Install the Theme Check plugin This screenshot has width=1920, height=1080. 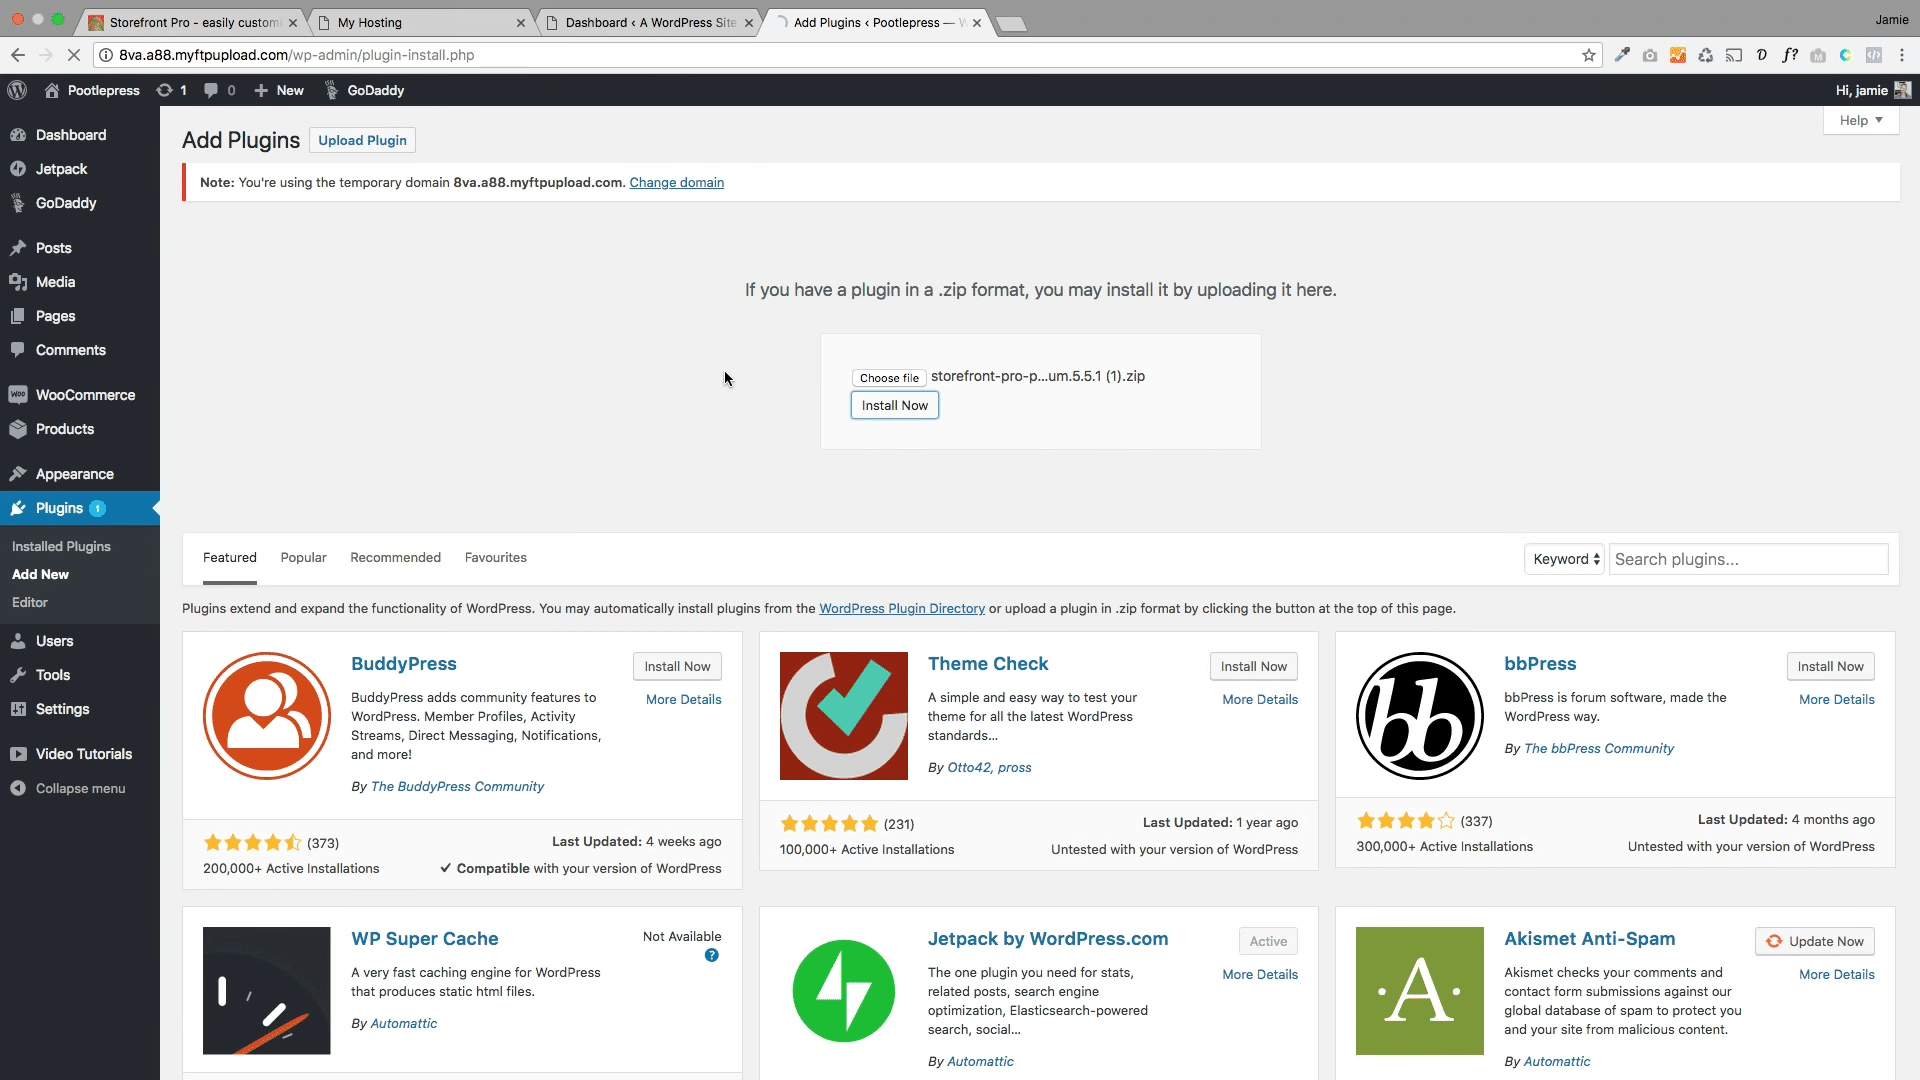tap(1254, 667)
